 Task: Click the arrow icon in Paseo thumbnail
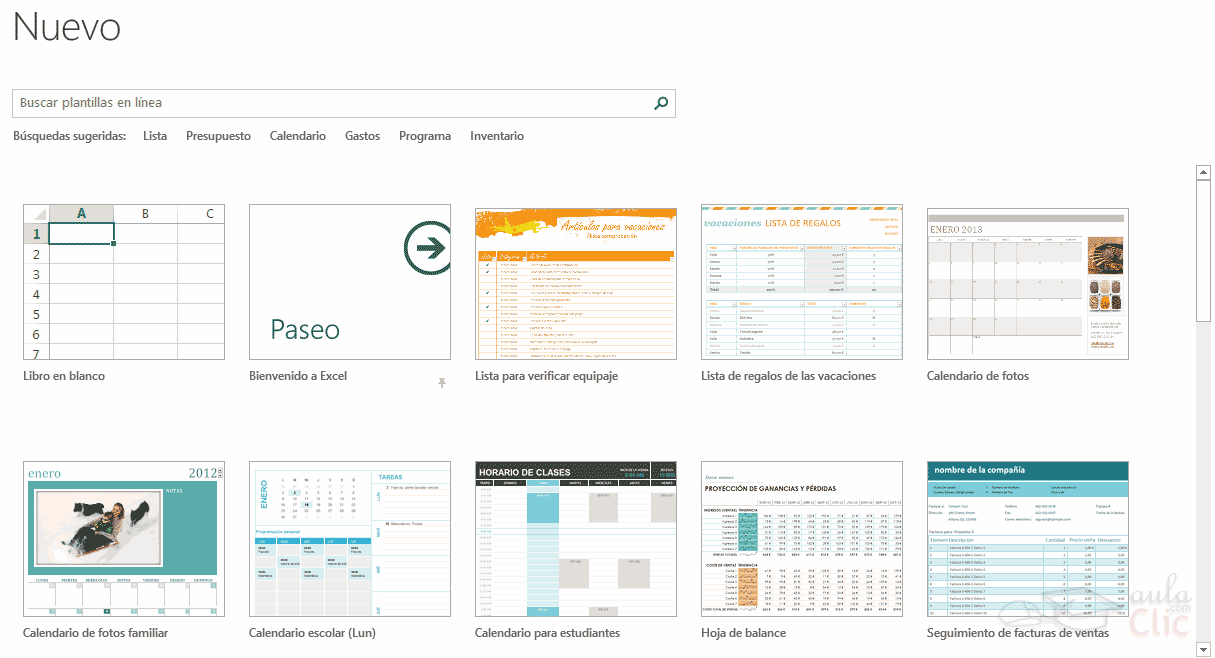(x=428, y=249)
